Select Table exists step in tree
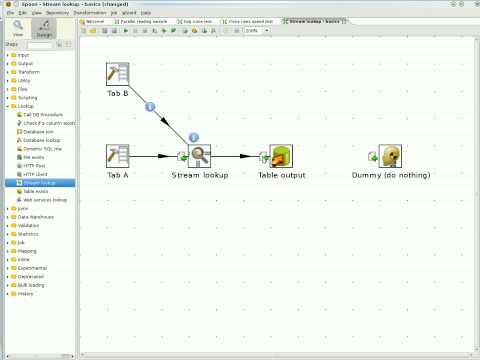The height and width of the screenshot is (360, 480). (x=33, y=191)
